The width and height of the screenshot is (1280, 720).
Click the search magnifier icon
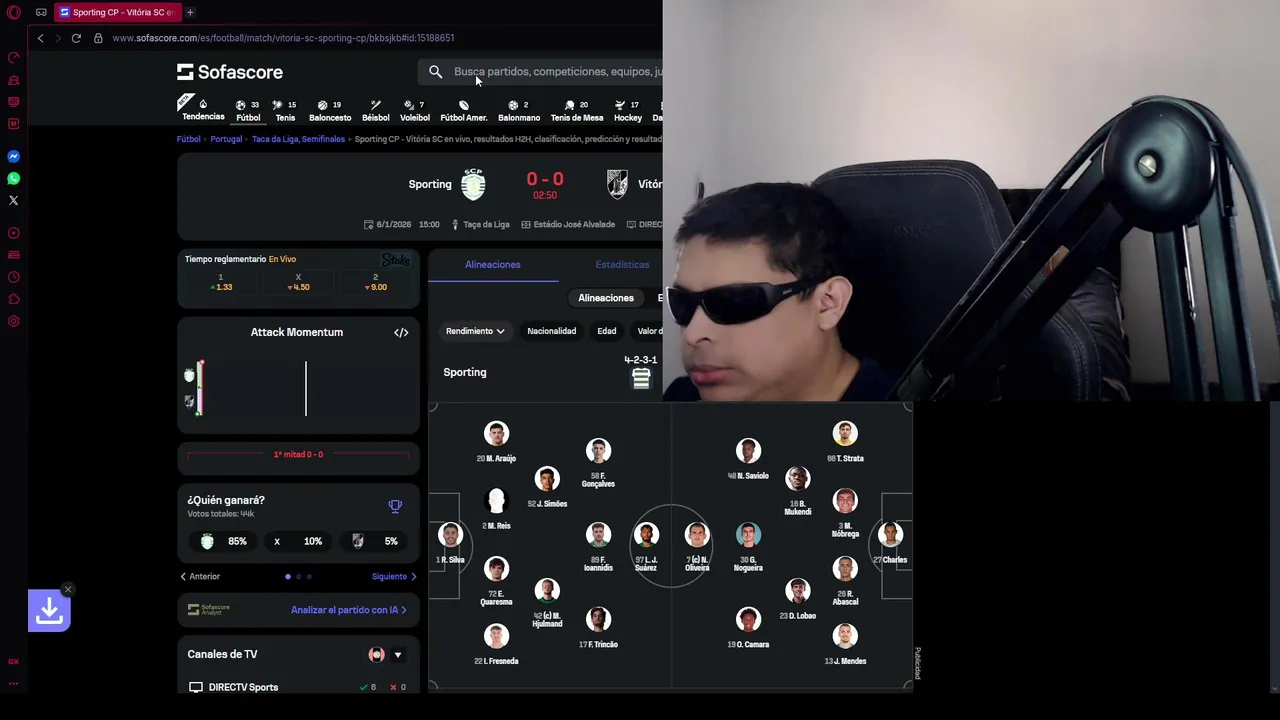tap(435, 72)
